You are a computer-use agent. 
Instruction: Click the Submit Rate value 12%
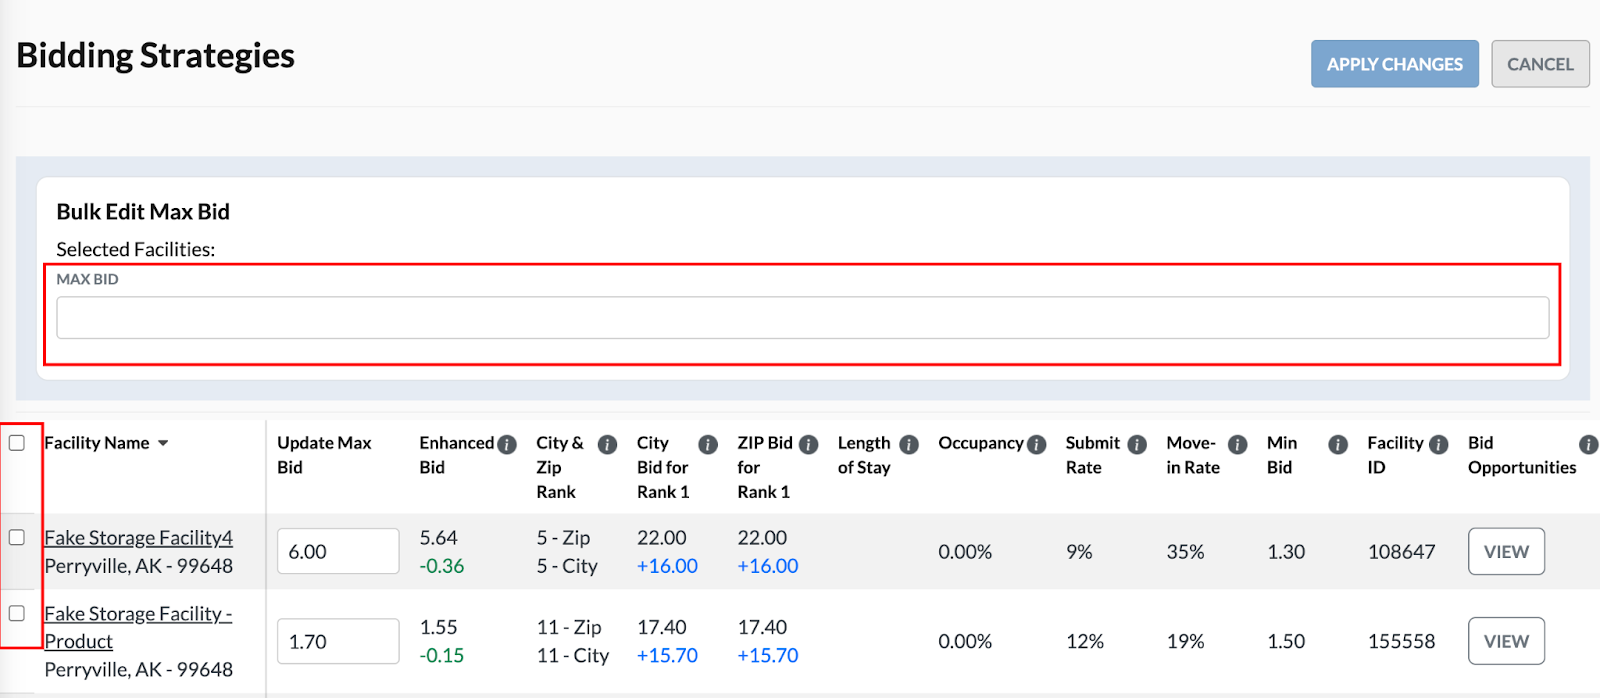click(x=1085, y=641)
